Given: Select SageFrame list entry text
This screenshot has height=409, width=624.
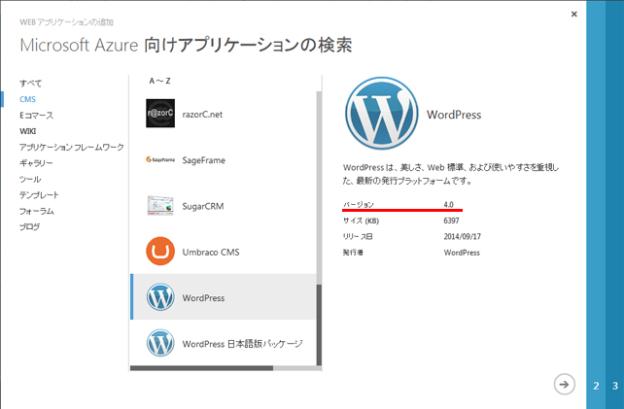Looking at the screenshot, I should [204, 160].
